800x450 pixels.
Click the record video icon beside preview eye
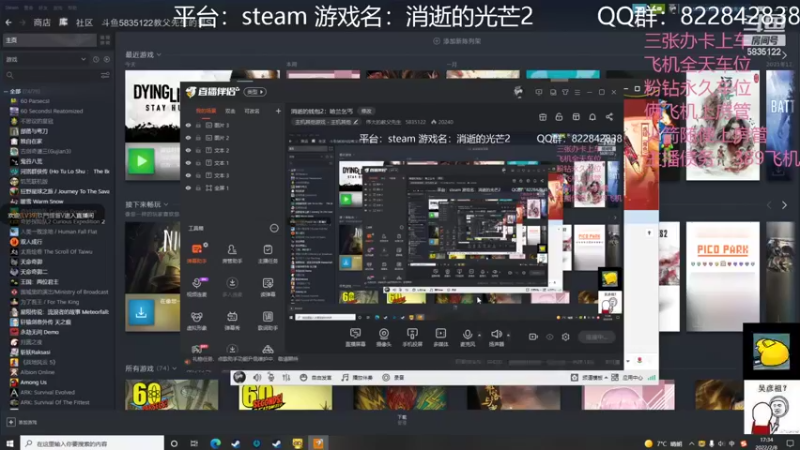click(533, 337)
